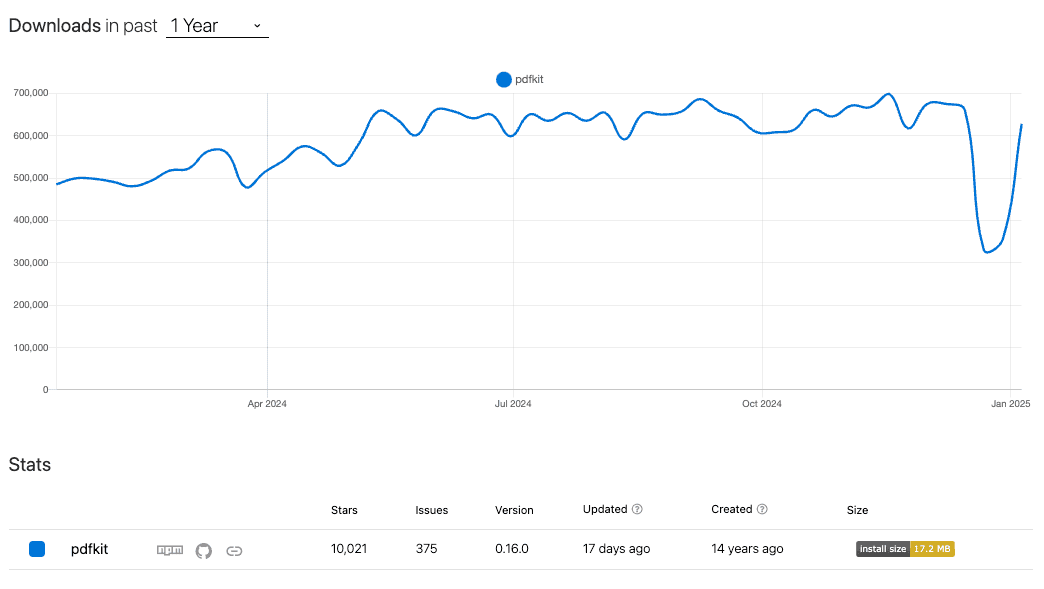Click the chevron next to '1 Year'
This screenshot has width=1044, height=589.
pos(258,26)
